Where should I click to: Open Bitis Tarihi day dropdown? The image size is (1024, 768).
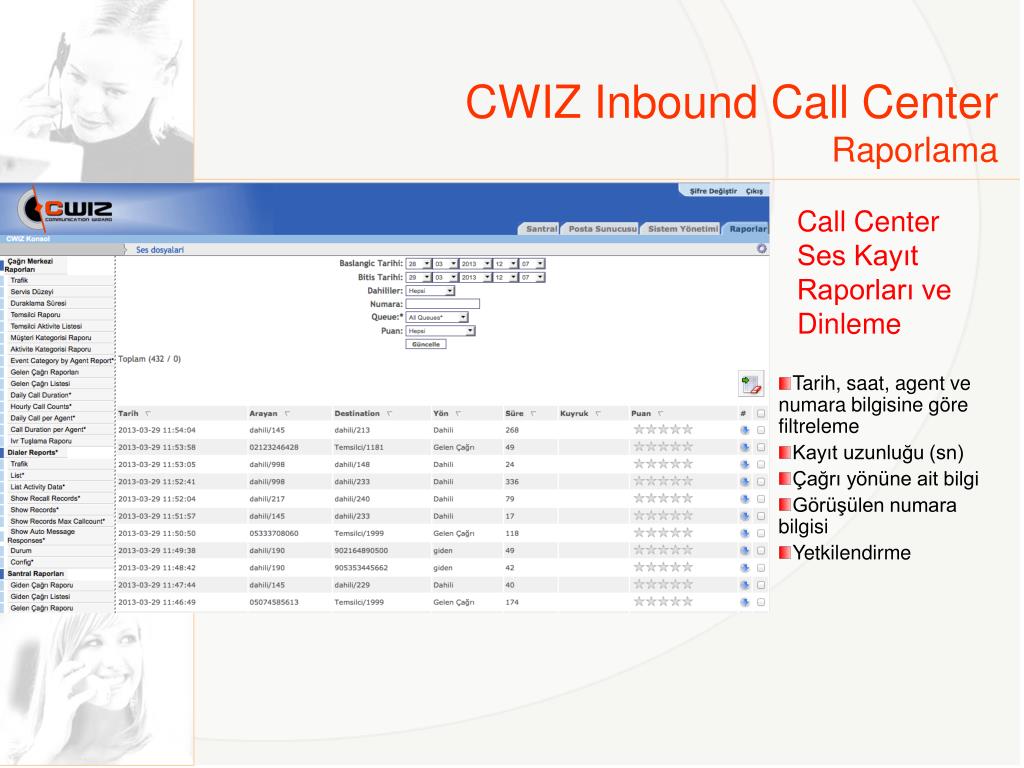(x=419, y=278)
